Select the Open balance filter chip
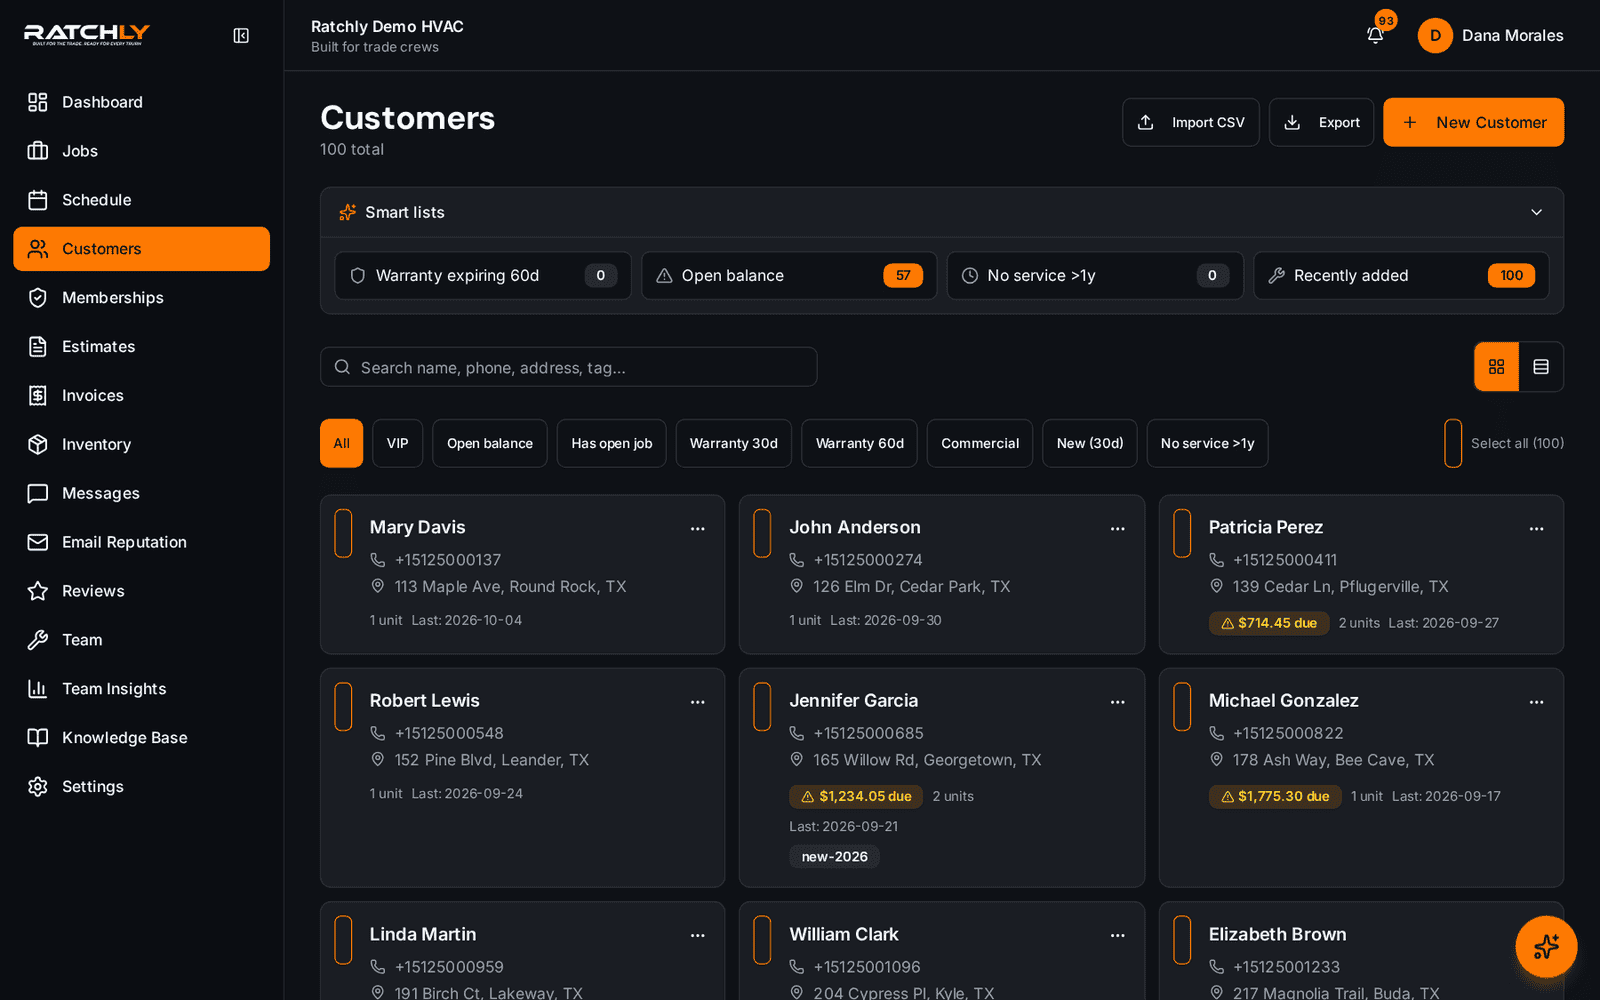 pos(490,443)
